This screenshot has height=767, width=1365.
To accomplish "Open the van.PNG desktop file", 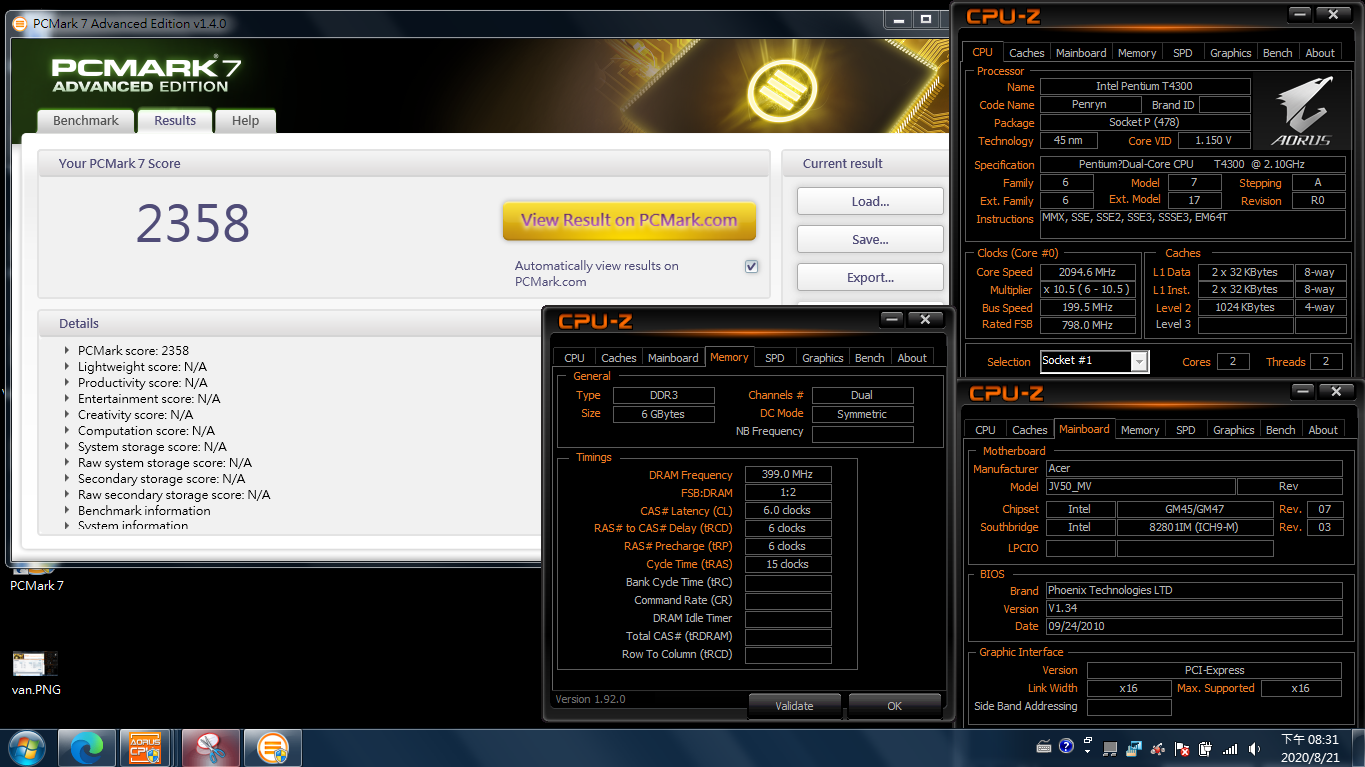I will coord(36,671).
